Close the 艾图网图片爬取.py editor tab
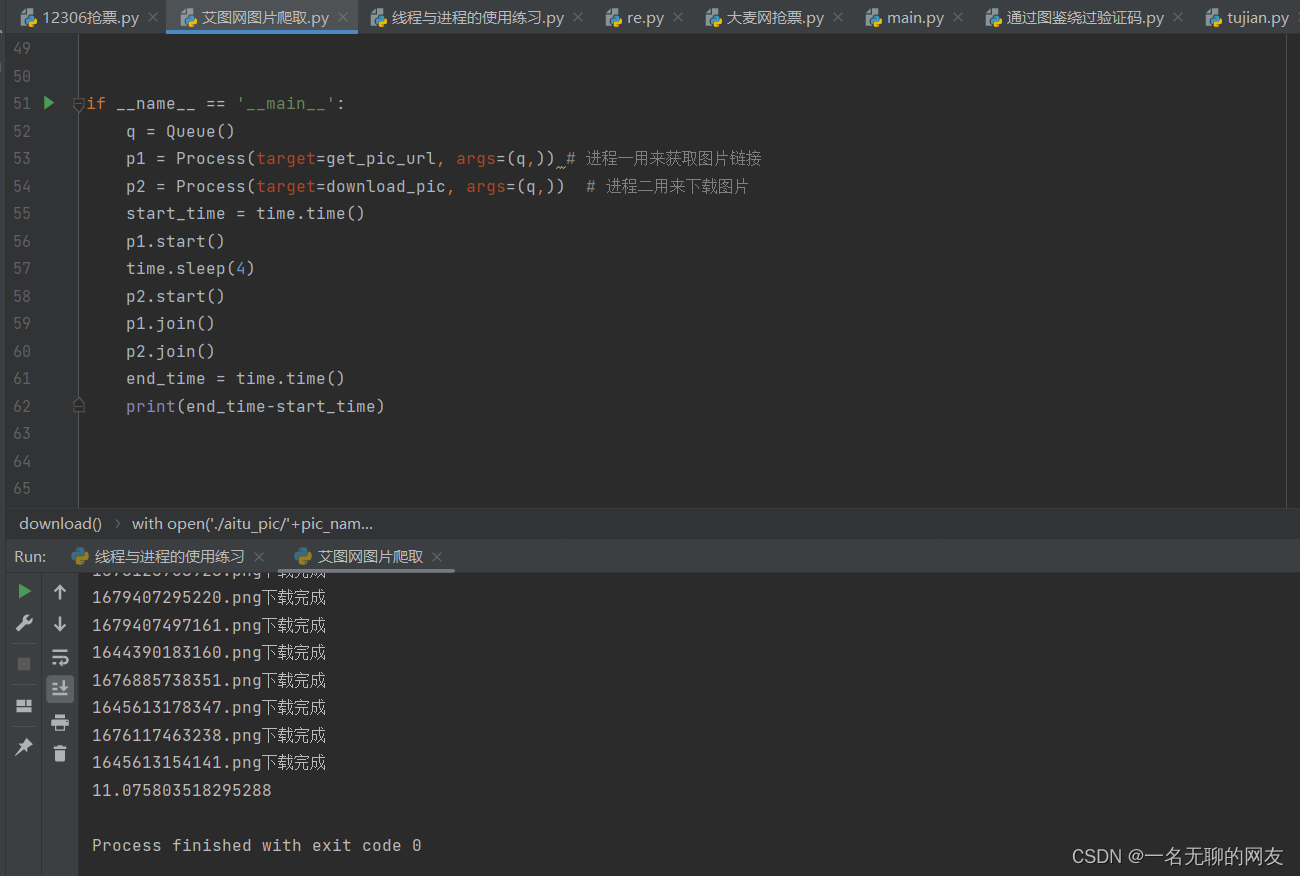1300x876 pixels. coord(343,17)
